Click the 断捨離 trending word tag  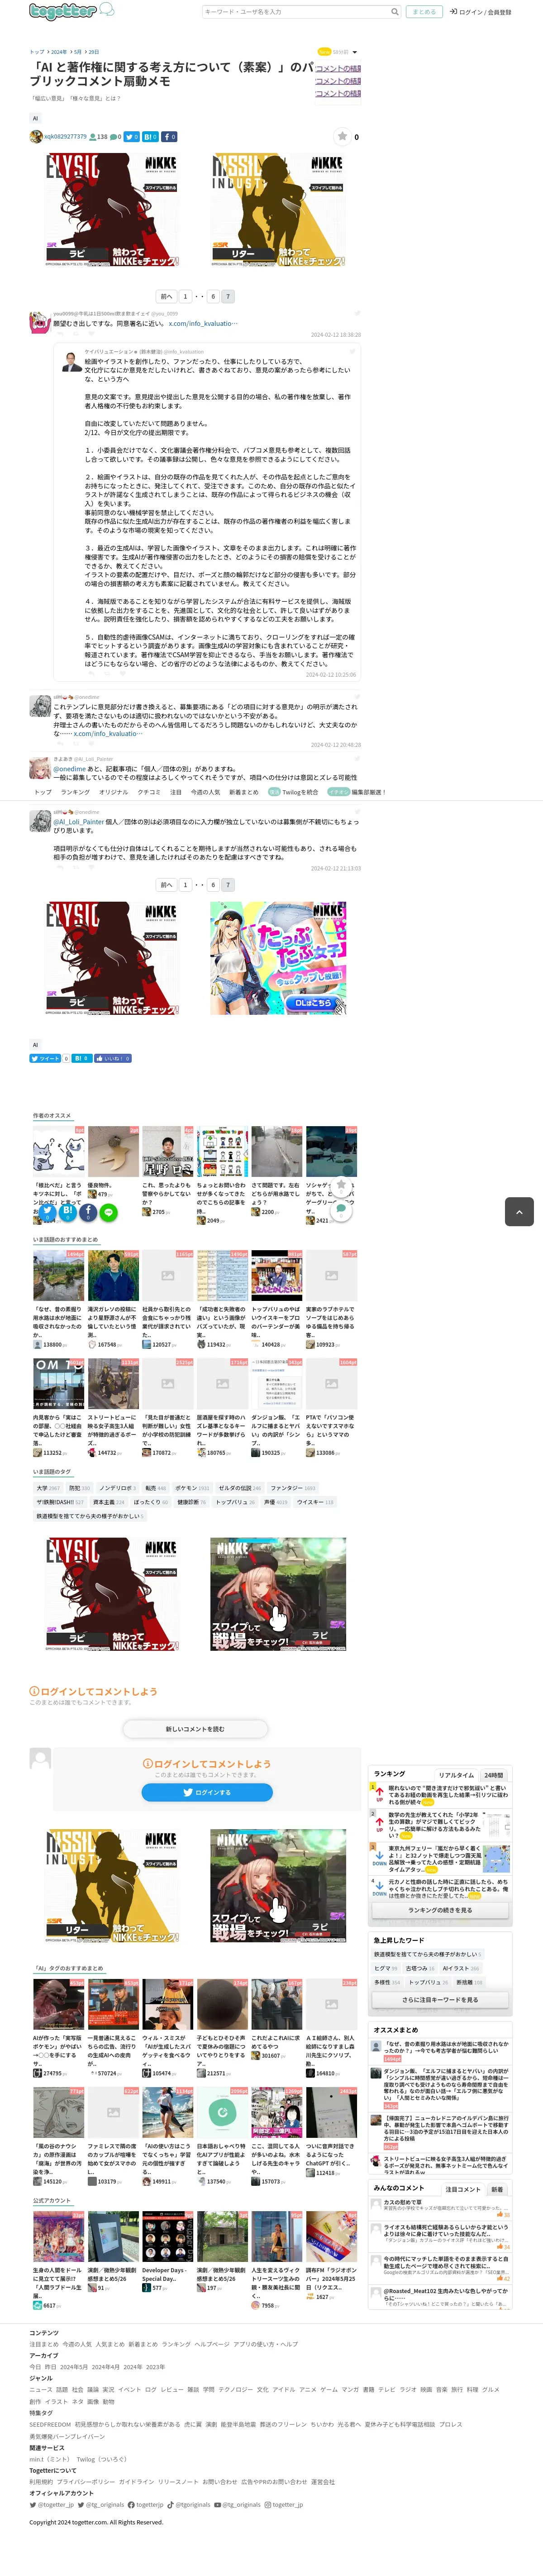click(469, 1982)
